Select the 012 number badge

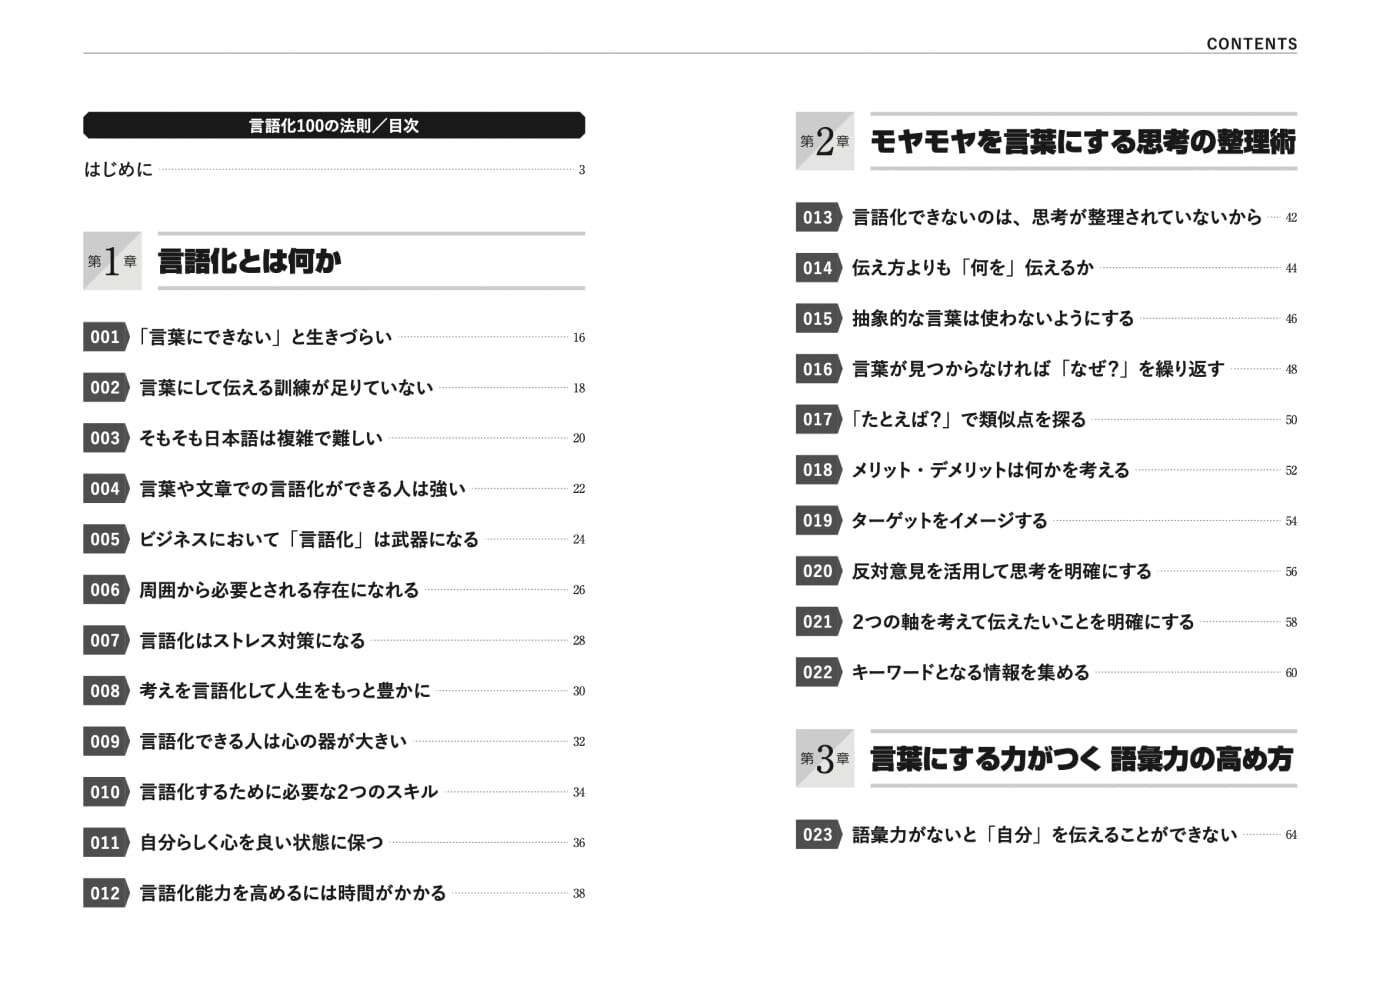click(105, 893)
